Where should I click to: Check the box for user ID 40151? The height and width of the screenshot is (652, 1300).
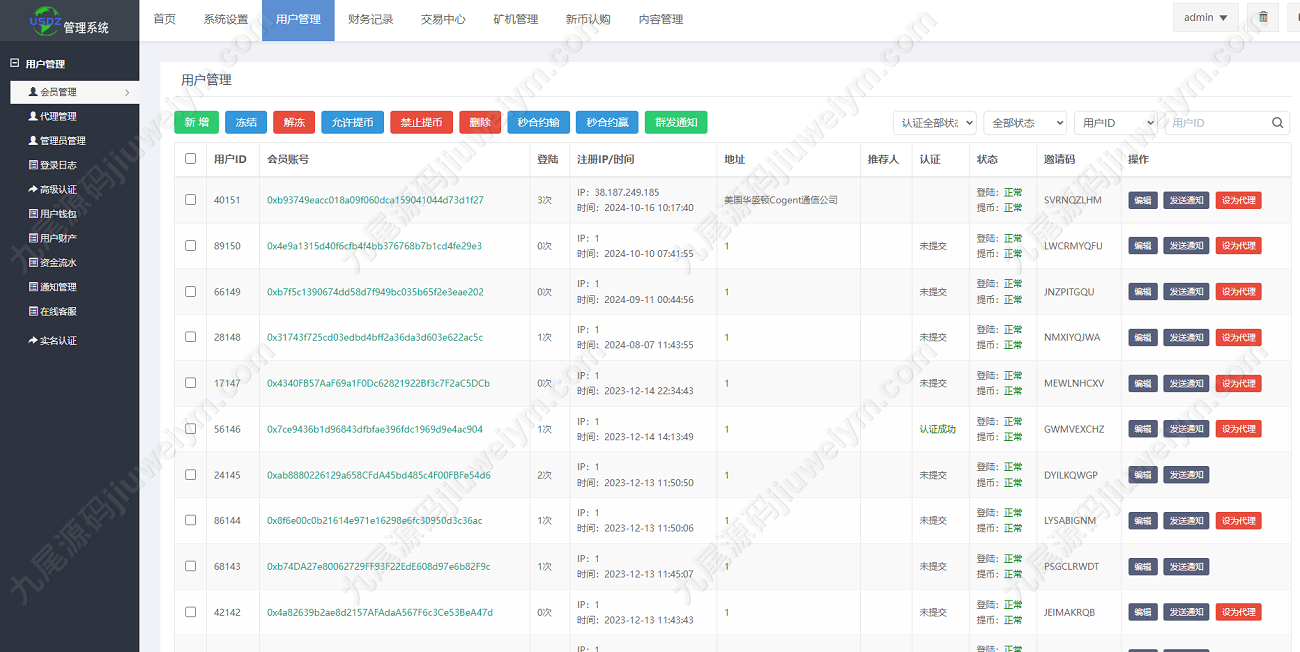coord(191,200)
